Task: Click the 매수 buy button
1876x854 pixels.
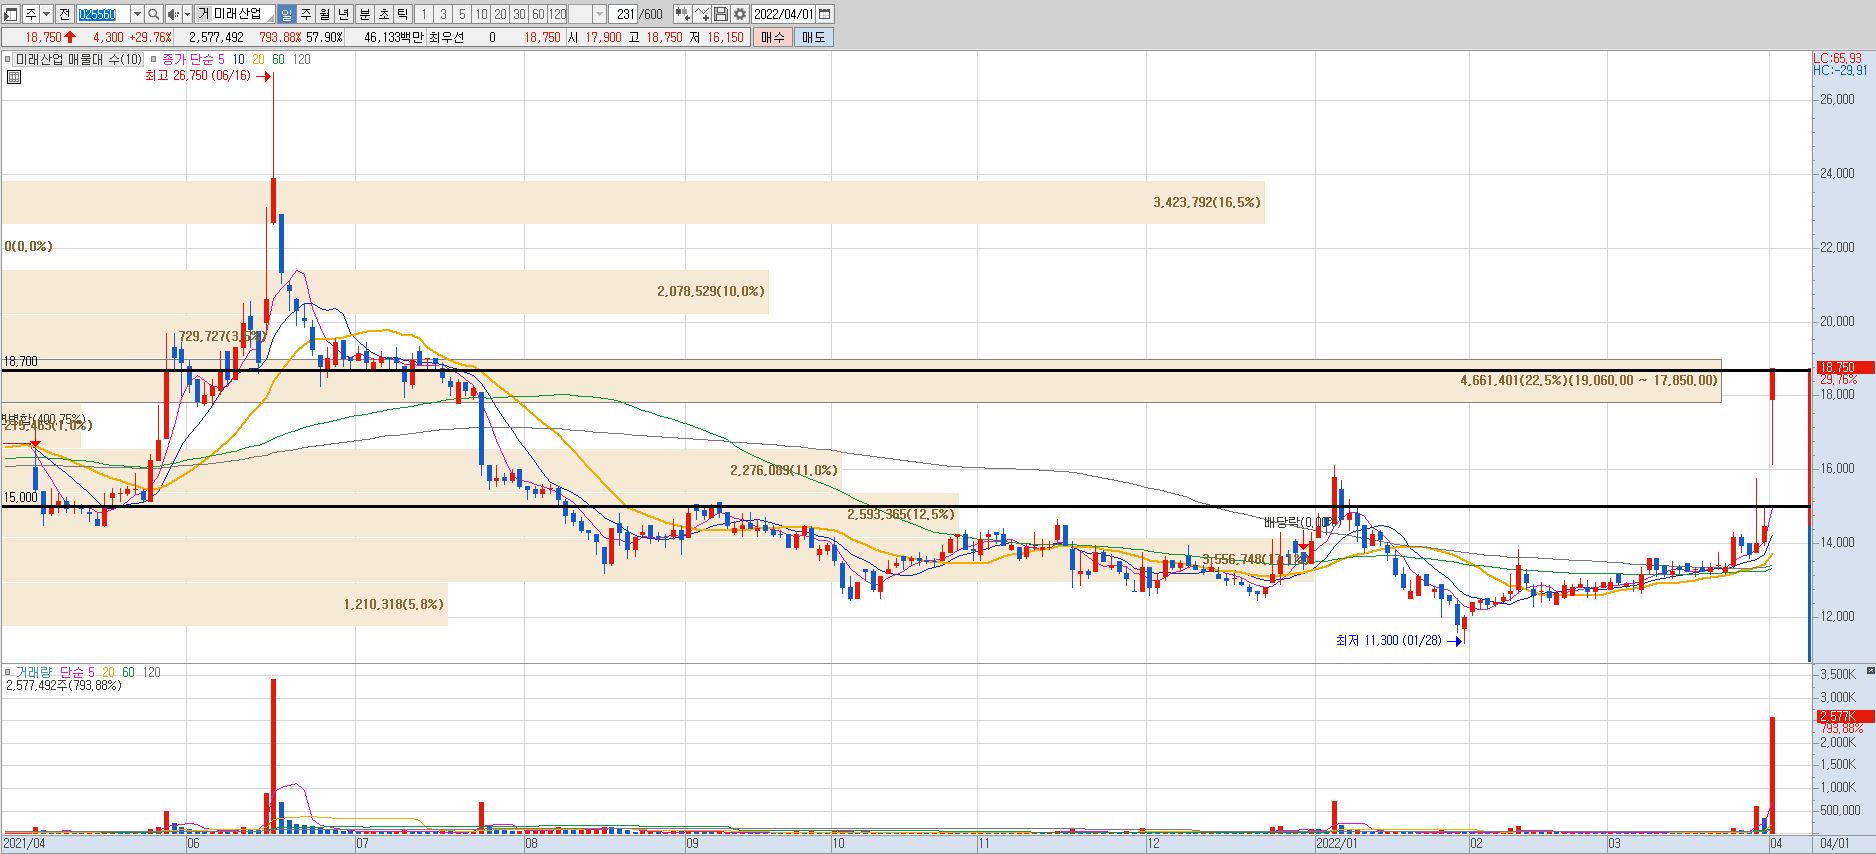Action: (x=773, y=37)
